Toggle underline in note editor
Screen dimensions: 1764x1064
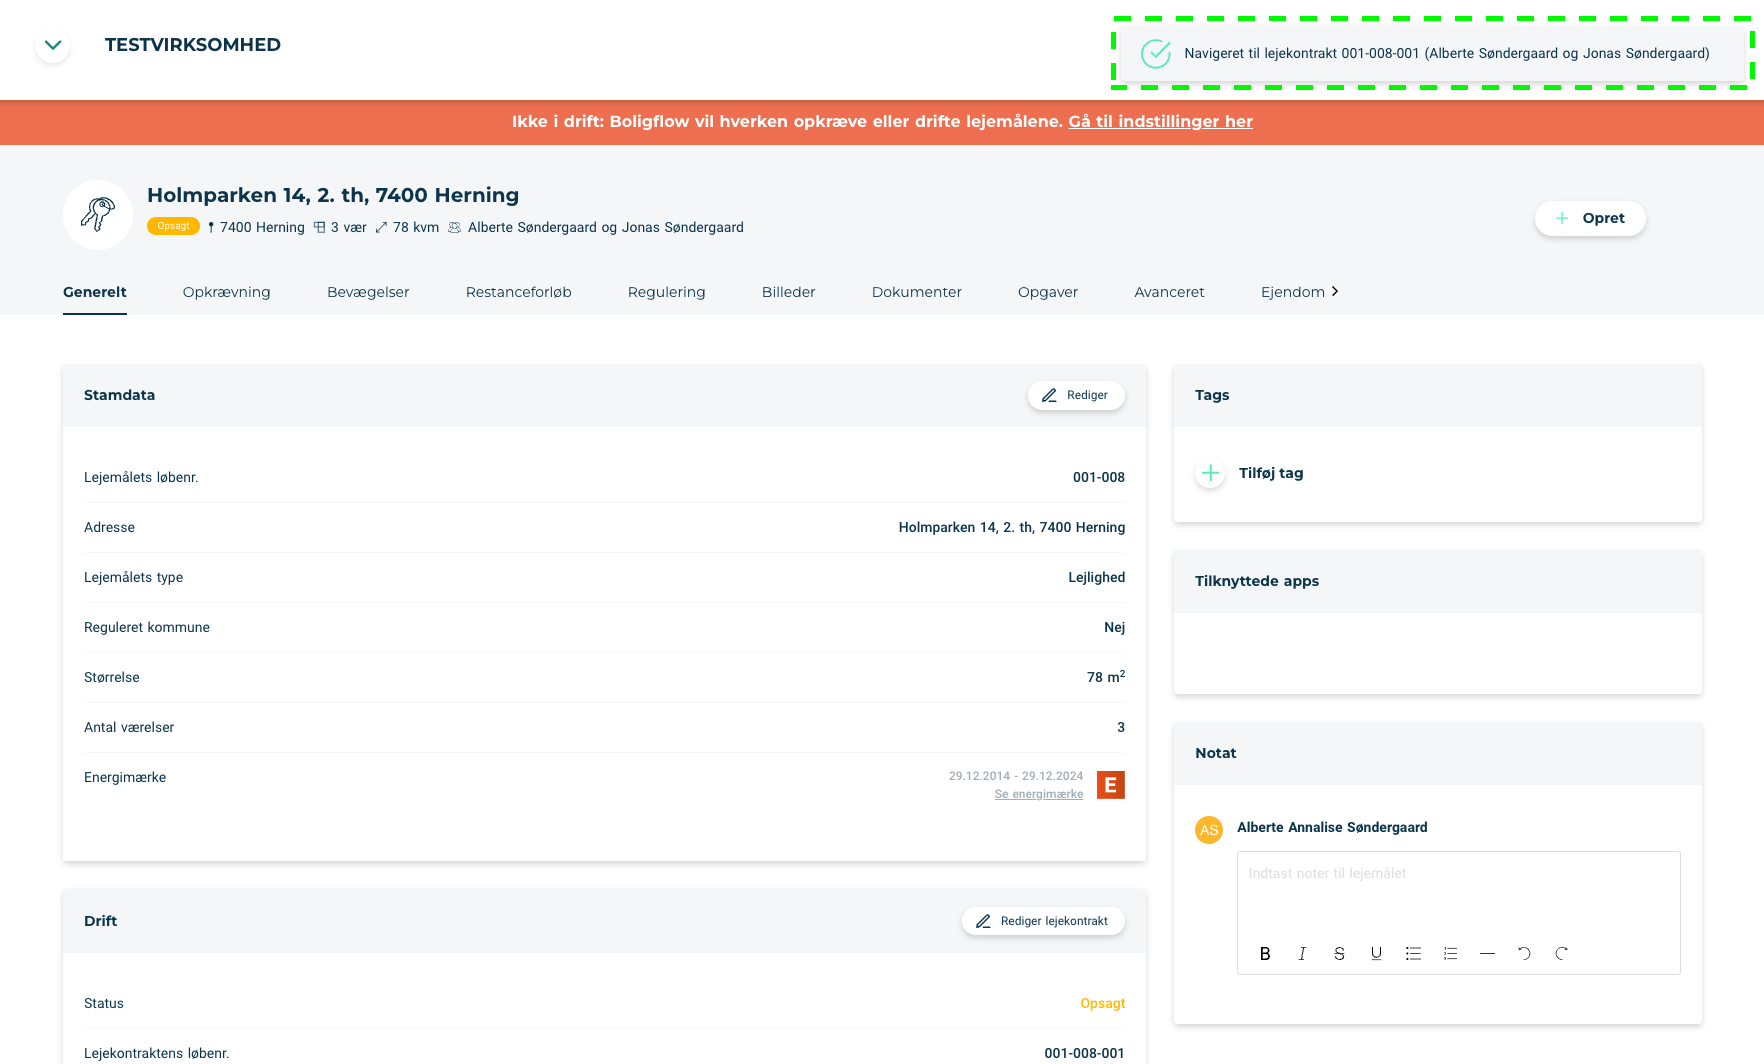1376,953
